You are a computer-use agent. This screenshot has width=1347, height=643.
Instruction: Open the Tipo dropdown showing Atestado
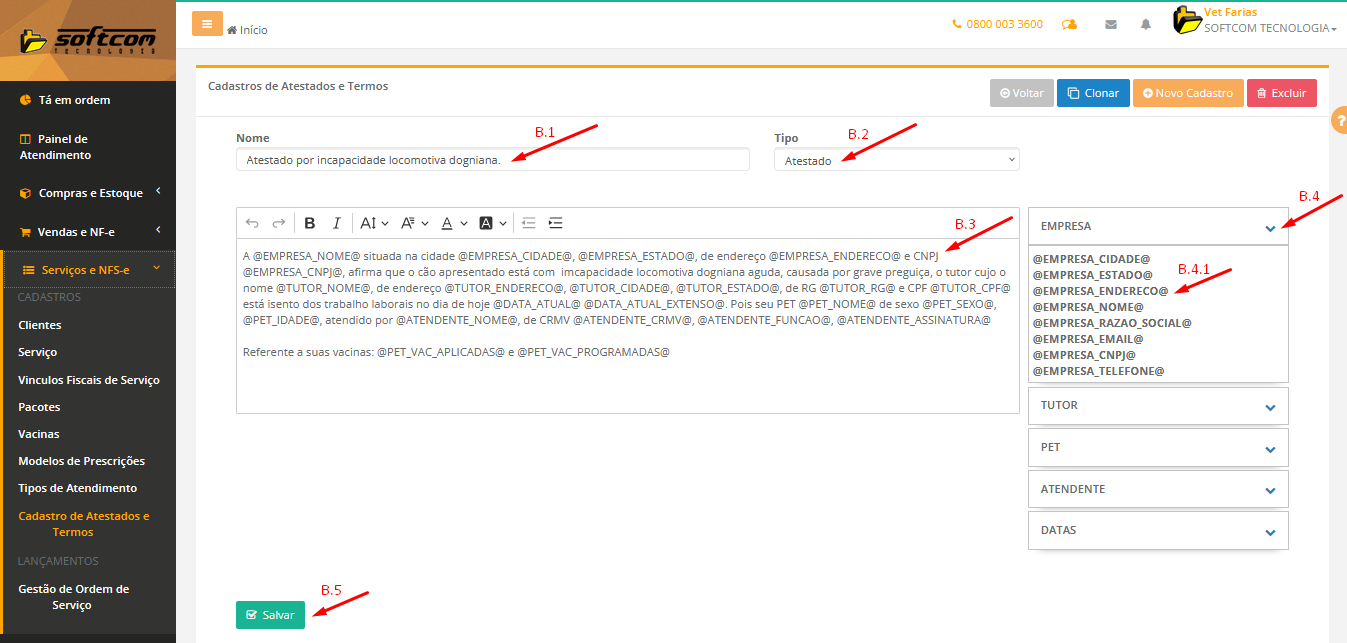point(896,160)
